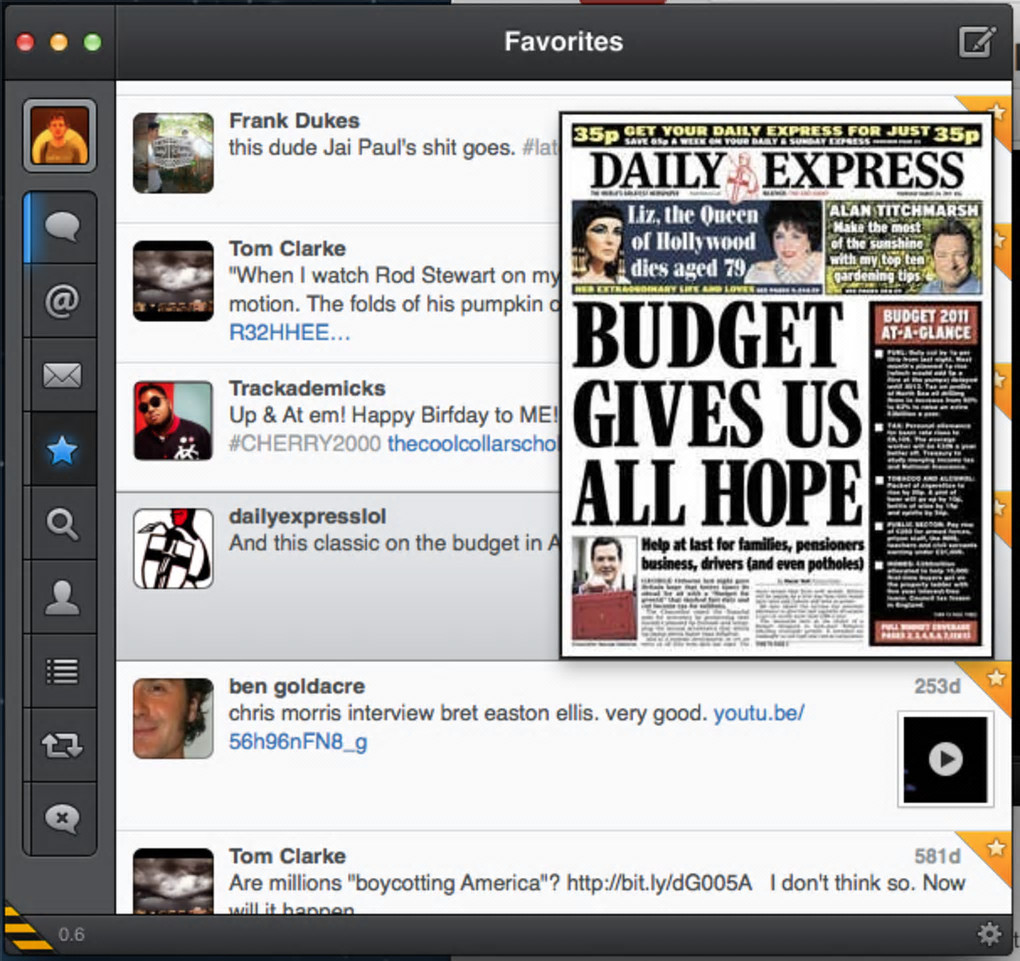Click the Daily Express front page preview image

click(776, 385)
